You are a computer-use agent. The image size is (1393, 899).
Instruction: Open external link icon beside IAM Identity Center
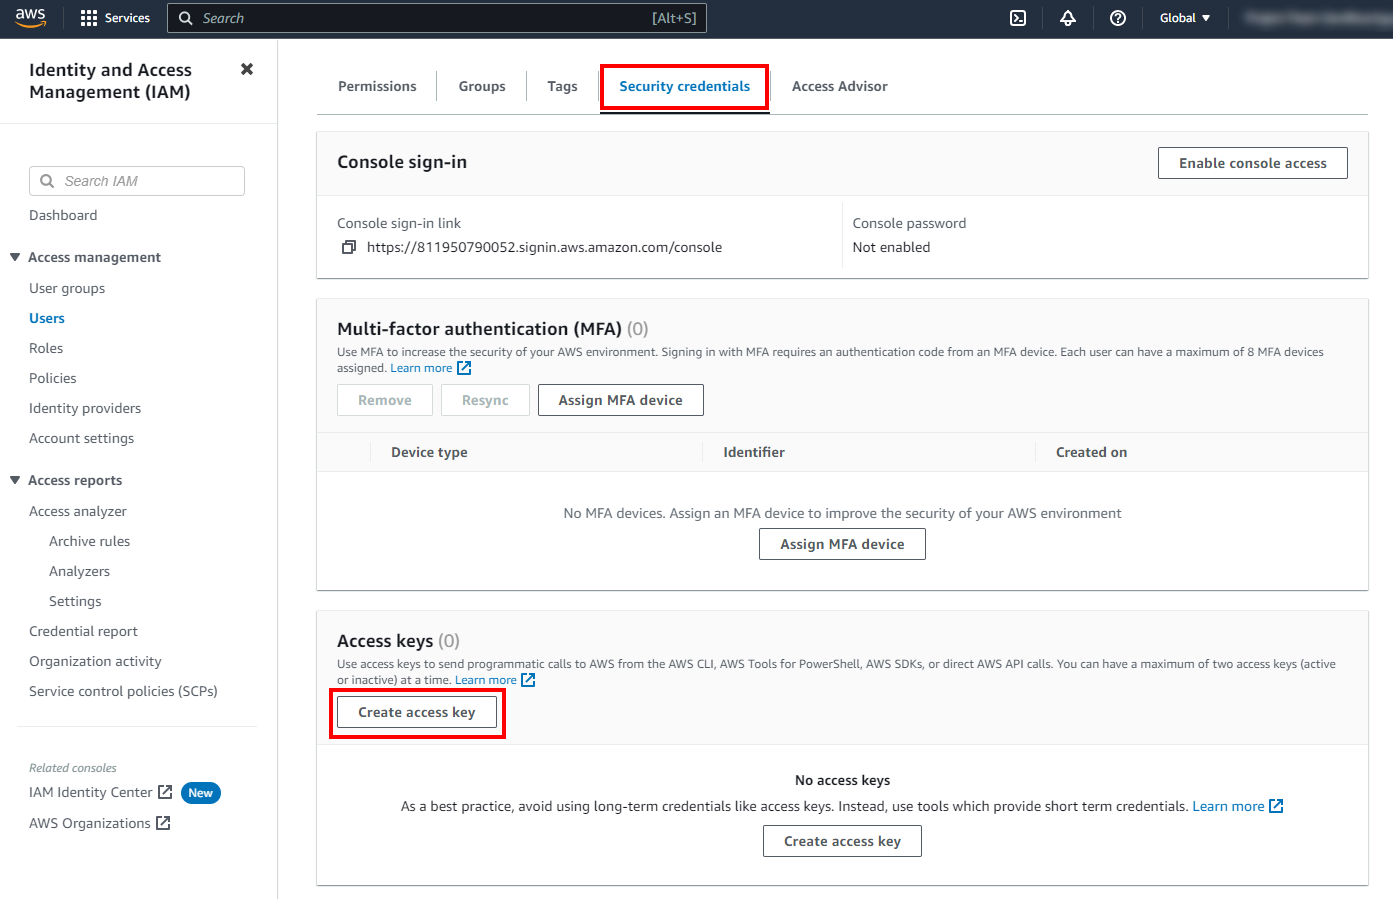pos(166,792)
